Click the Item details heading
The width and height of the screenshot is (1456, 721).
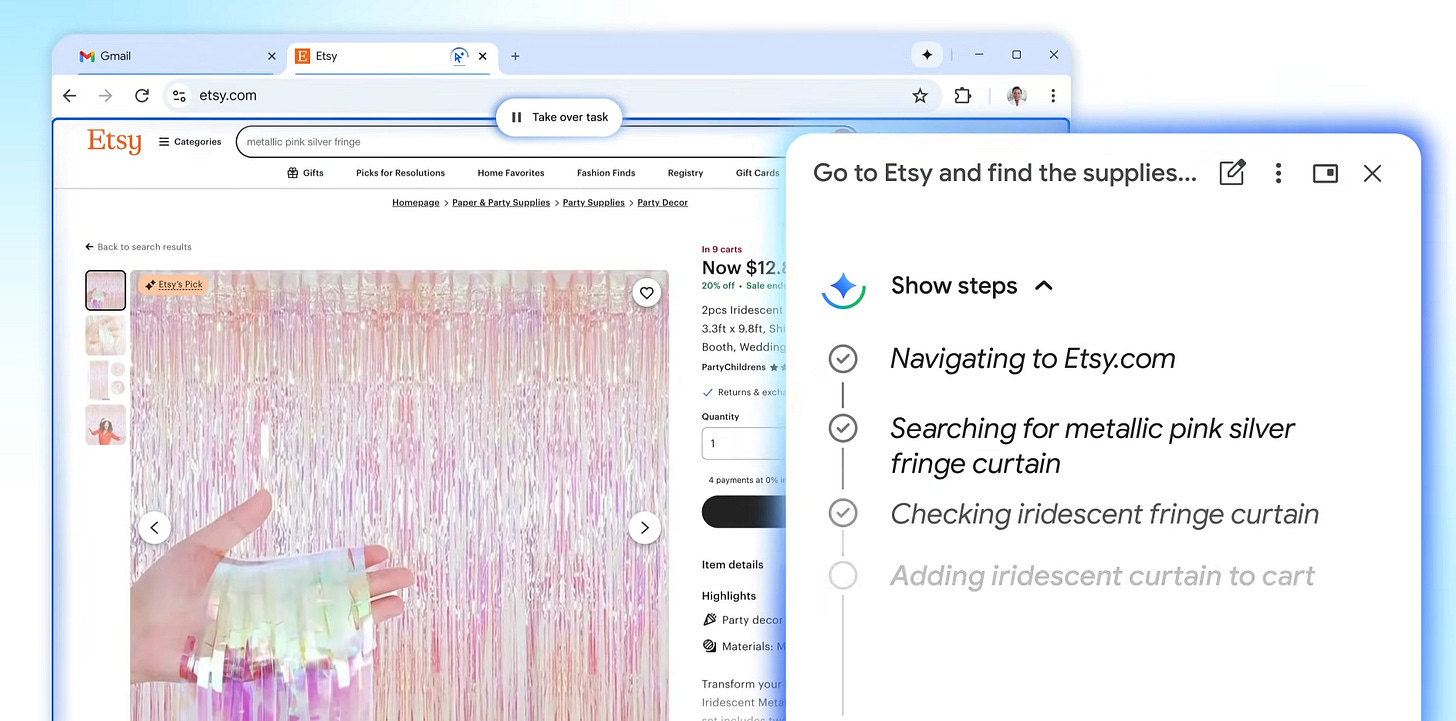pyautogui.click(x=732, y=565)
